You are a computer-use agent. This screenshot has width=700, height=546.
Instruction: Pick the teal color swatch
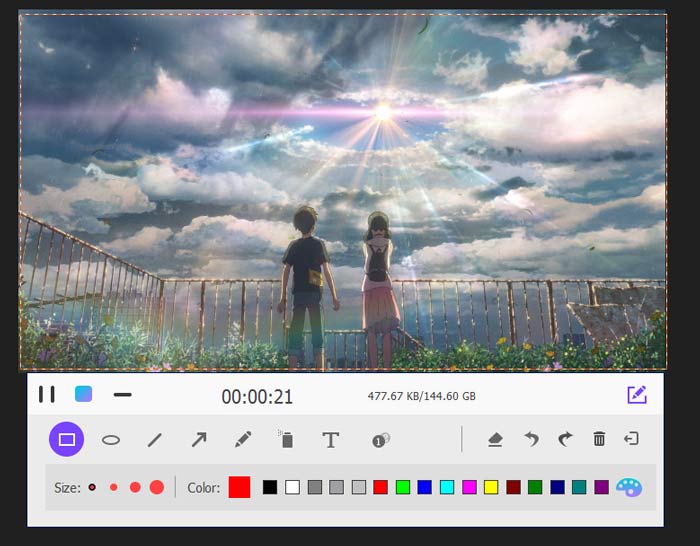tap(579, 487)
